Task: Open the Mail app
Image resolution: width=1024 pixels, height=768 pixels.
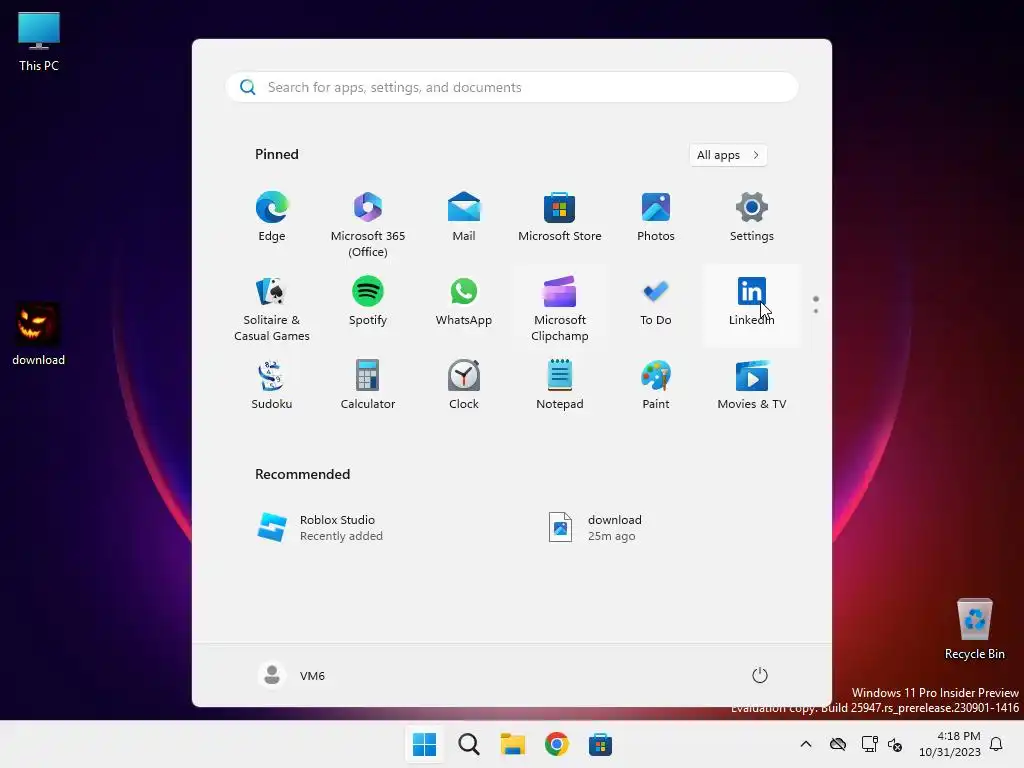Action: coord(464,217)
